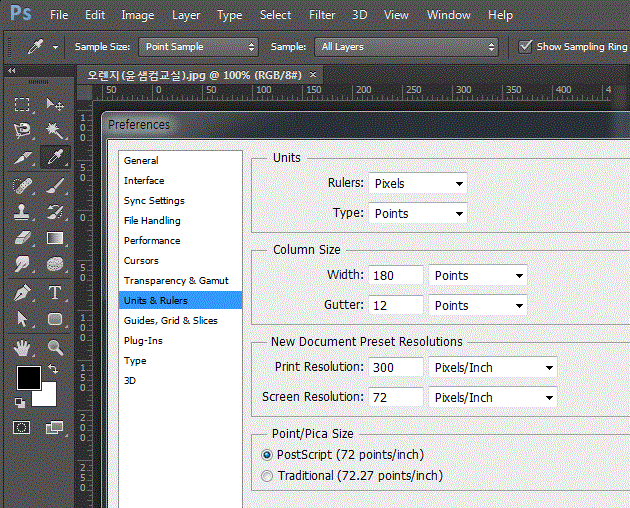Open the Type menu in menu bar
Screen dimensions: 630x508
pos(229,15)
